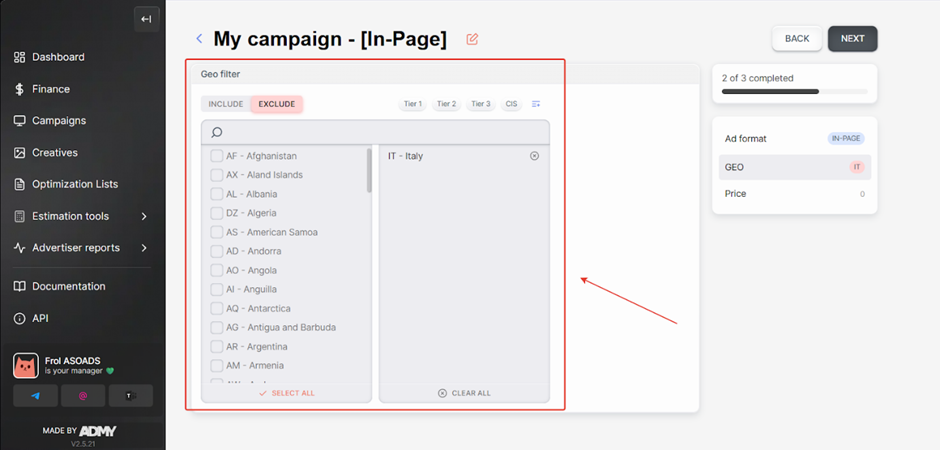Open the Campaigns menu item
The width and height of the screenshot is (940, 450).
click(59, 121)
